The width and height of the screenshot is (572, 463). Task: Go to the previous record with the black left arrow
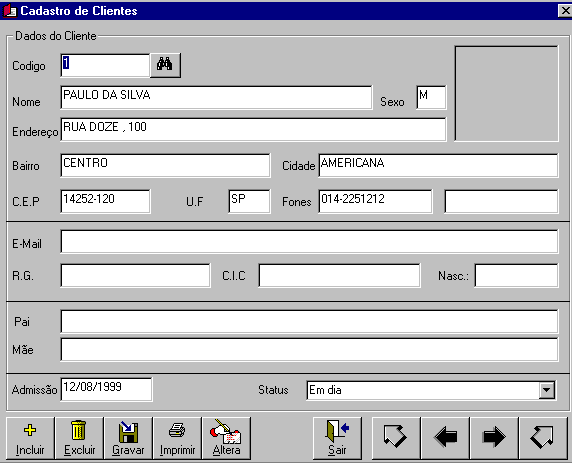[x=445, y=438]
